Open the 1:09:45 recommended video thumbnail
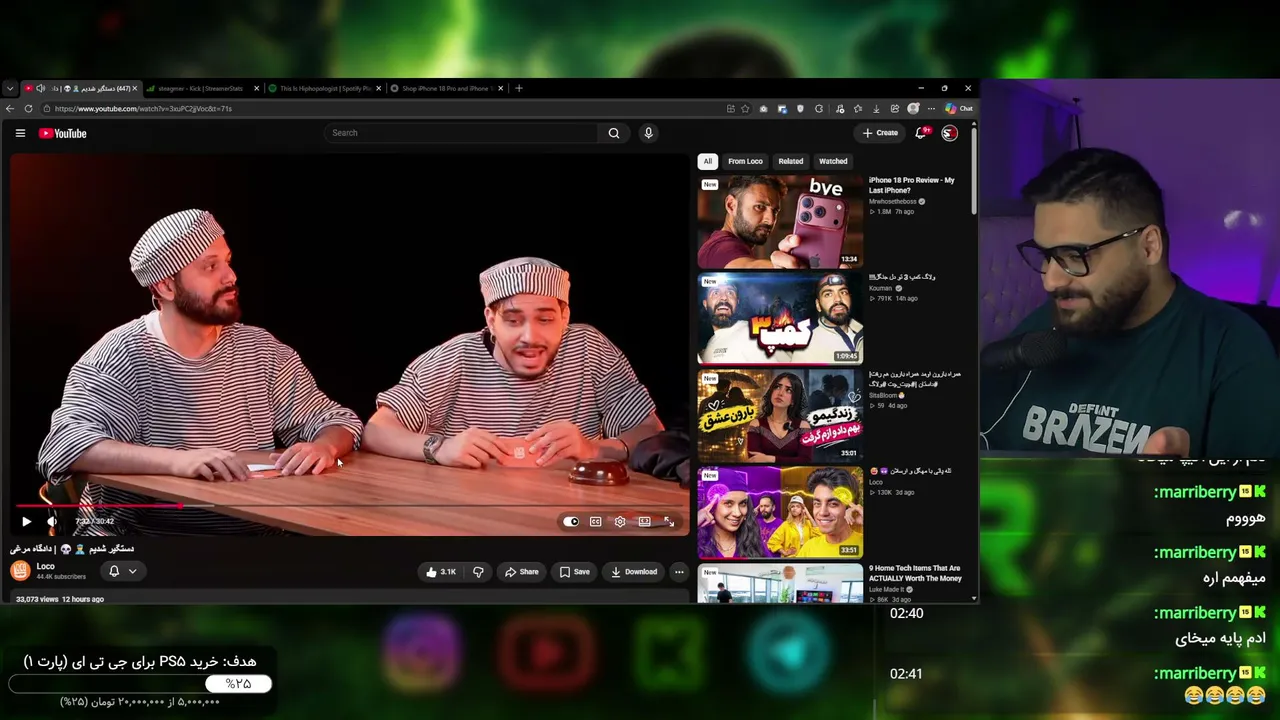The height and width of the screenshot is (720, 1280). 780,318
